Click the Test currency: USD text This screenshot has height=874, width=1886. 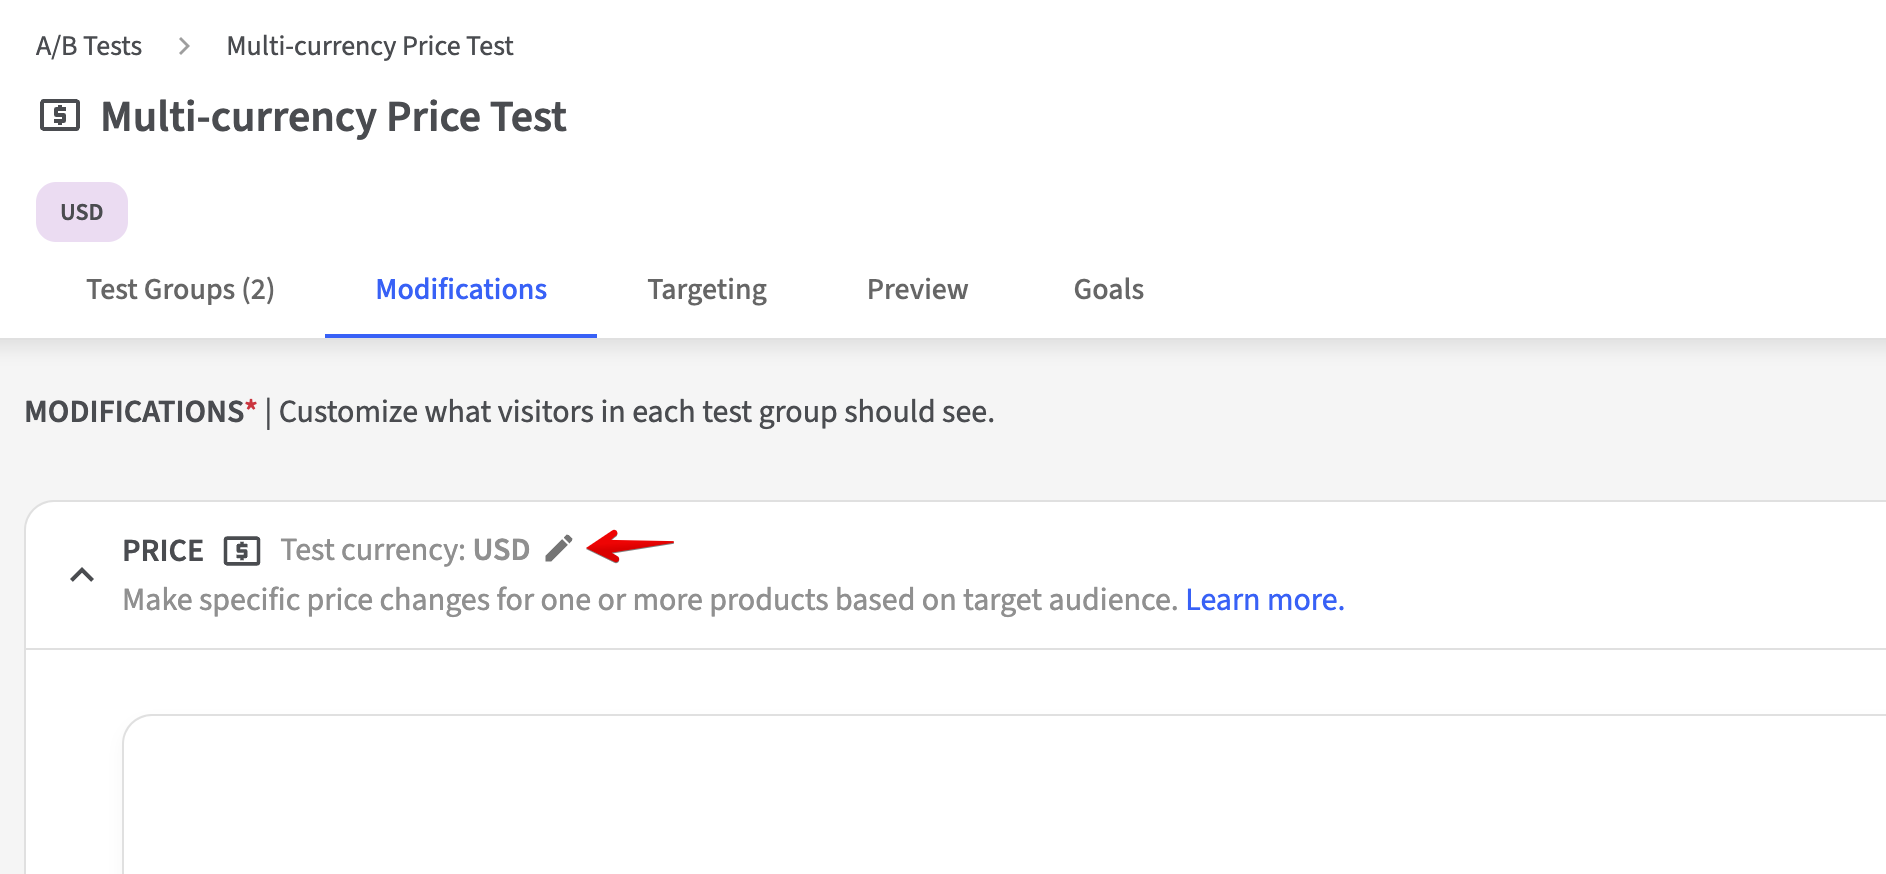click(405, 550)
